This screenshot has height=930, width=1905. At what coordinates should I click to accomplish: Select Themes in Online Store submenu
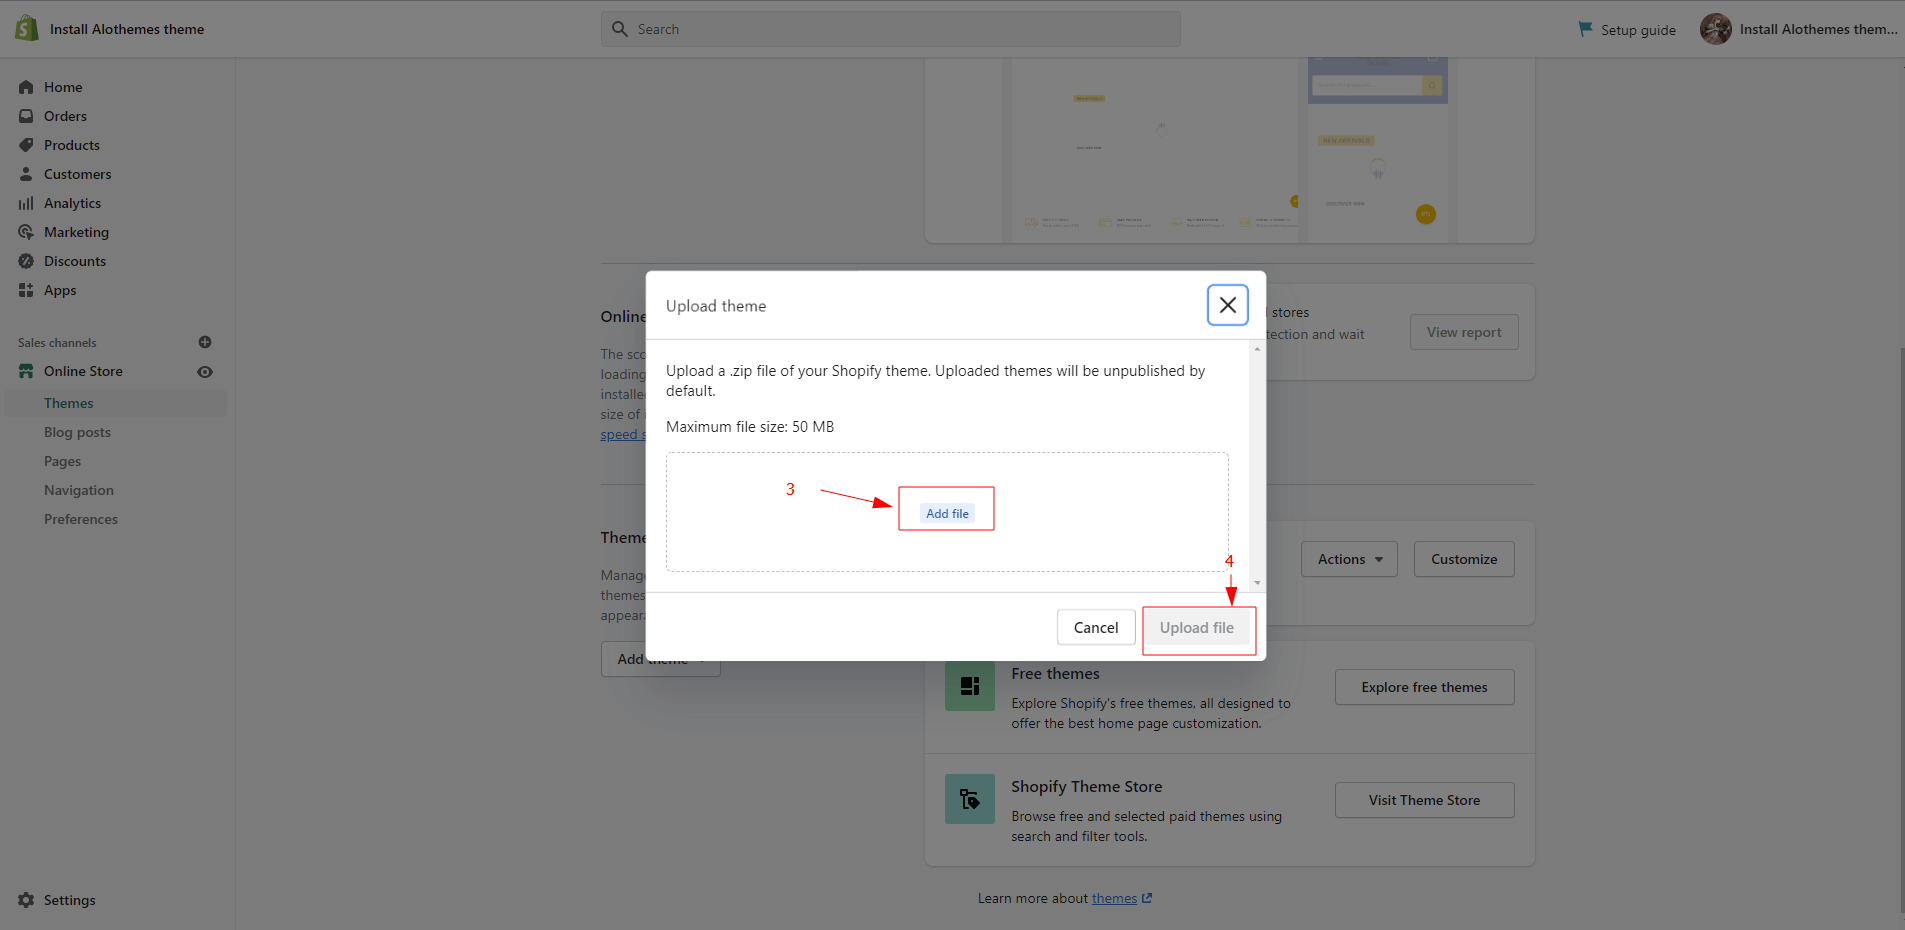69,403
